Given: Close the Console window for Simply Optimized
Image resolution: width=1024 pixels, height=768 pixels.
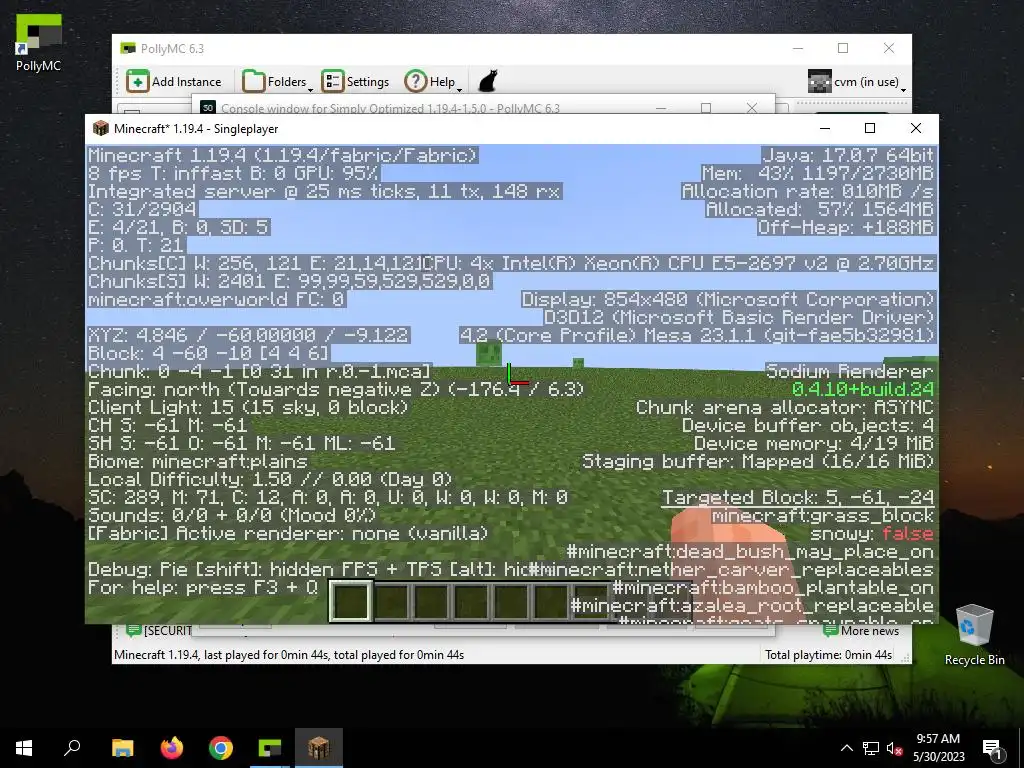Looking at the screenshot, I should coord(752,108).
